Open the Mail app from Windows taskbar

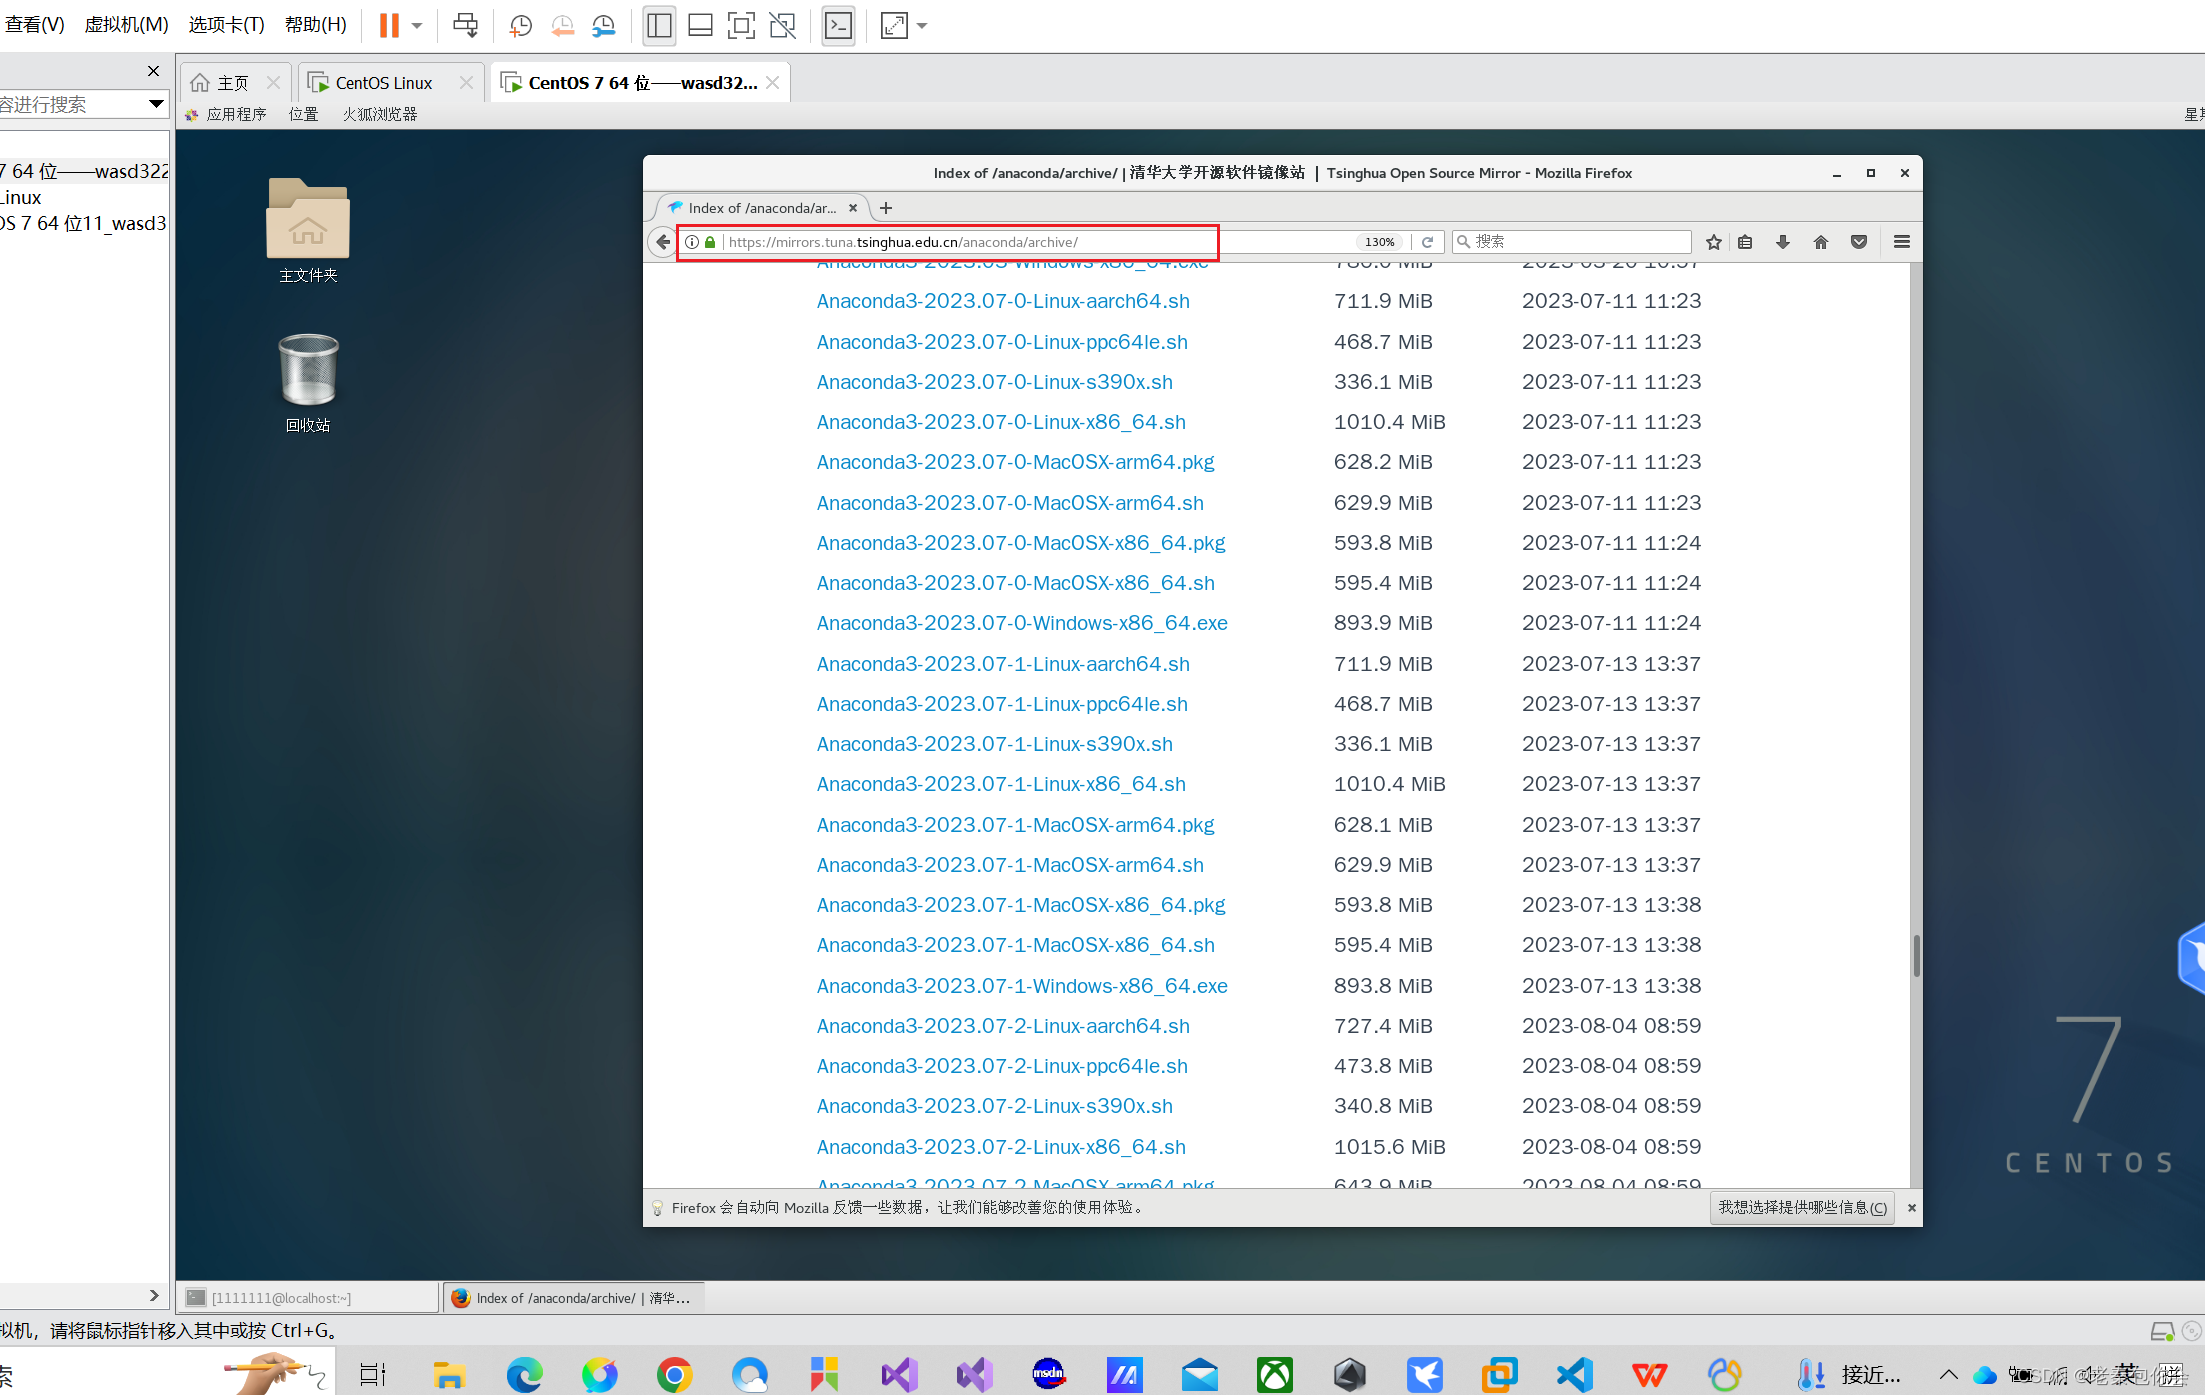tap(1199, 1375)
